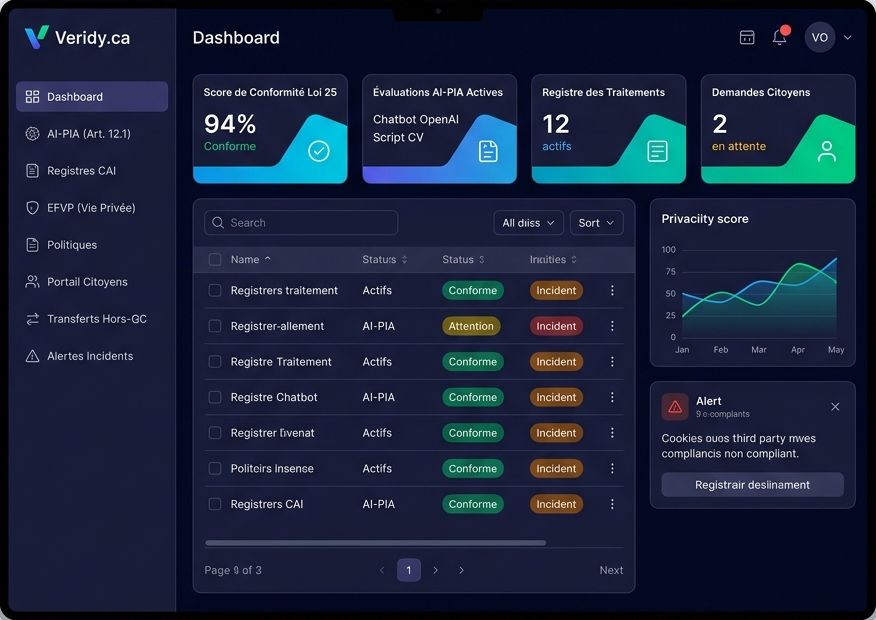Check the Registre Chatbot row checkbox
The width and height of the screenshot is (876, 620).
[x=215, y=397]
